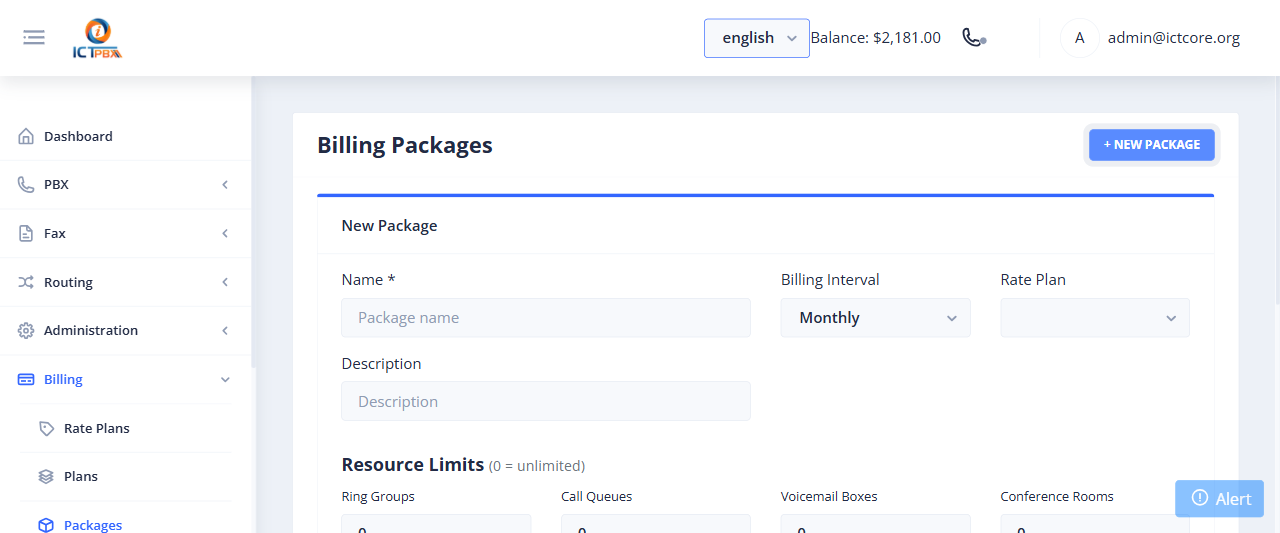1280x533 pixels.
Task: Click the Plans layers icon
Action: (46, 476)
